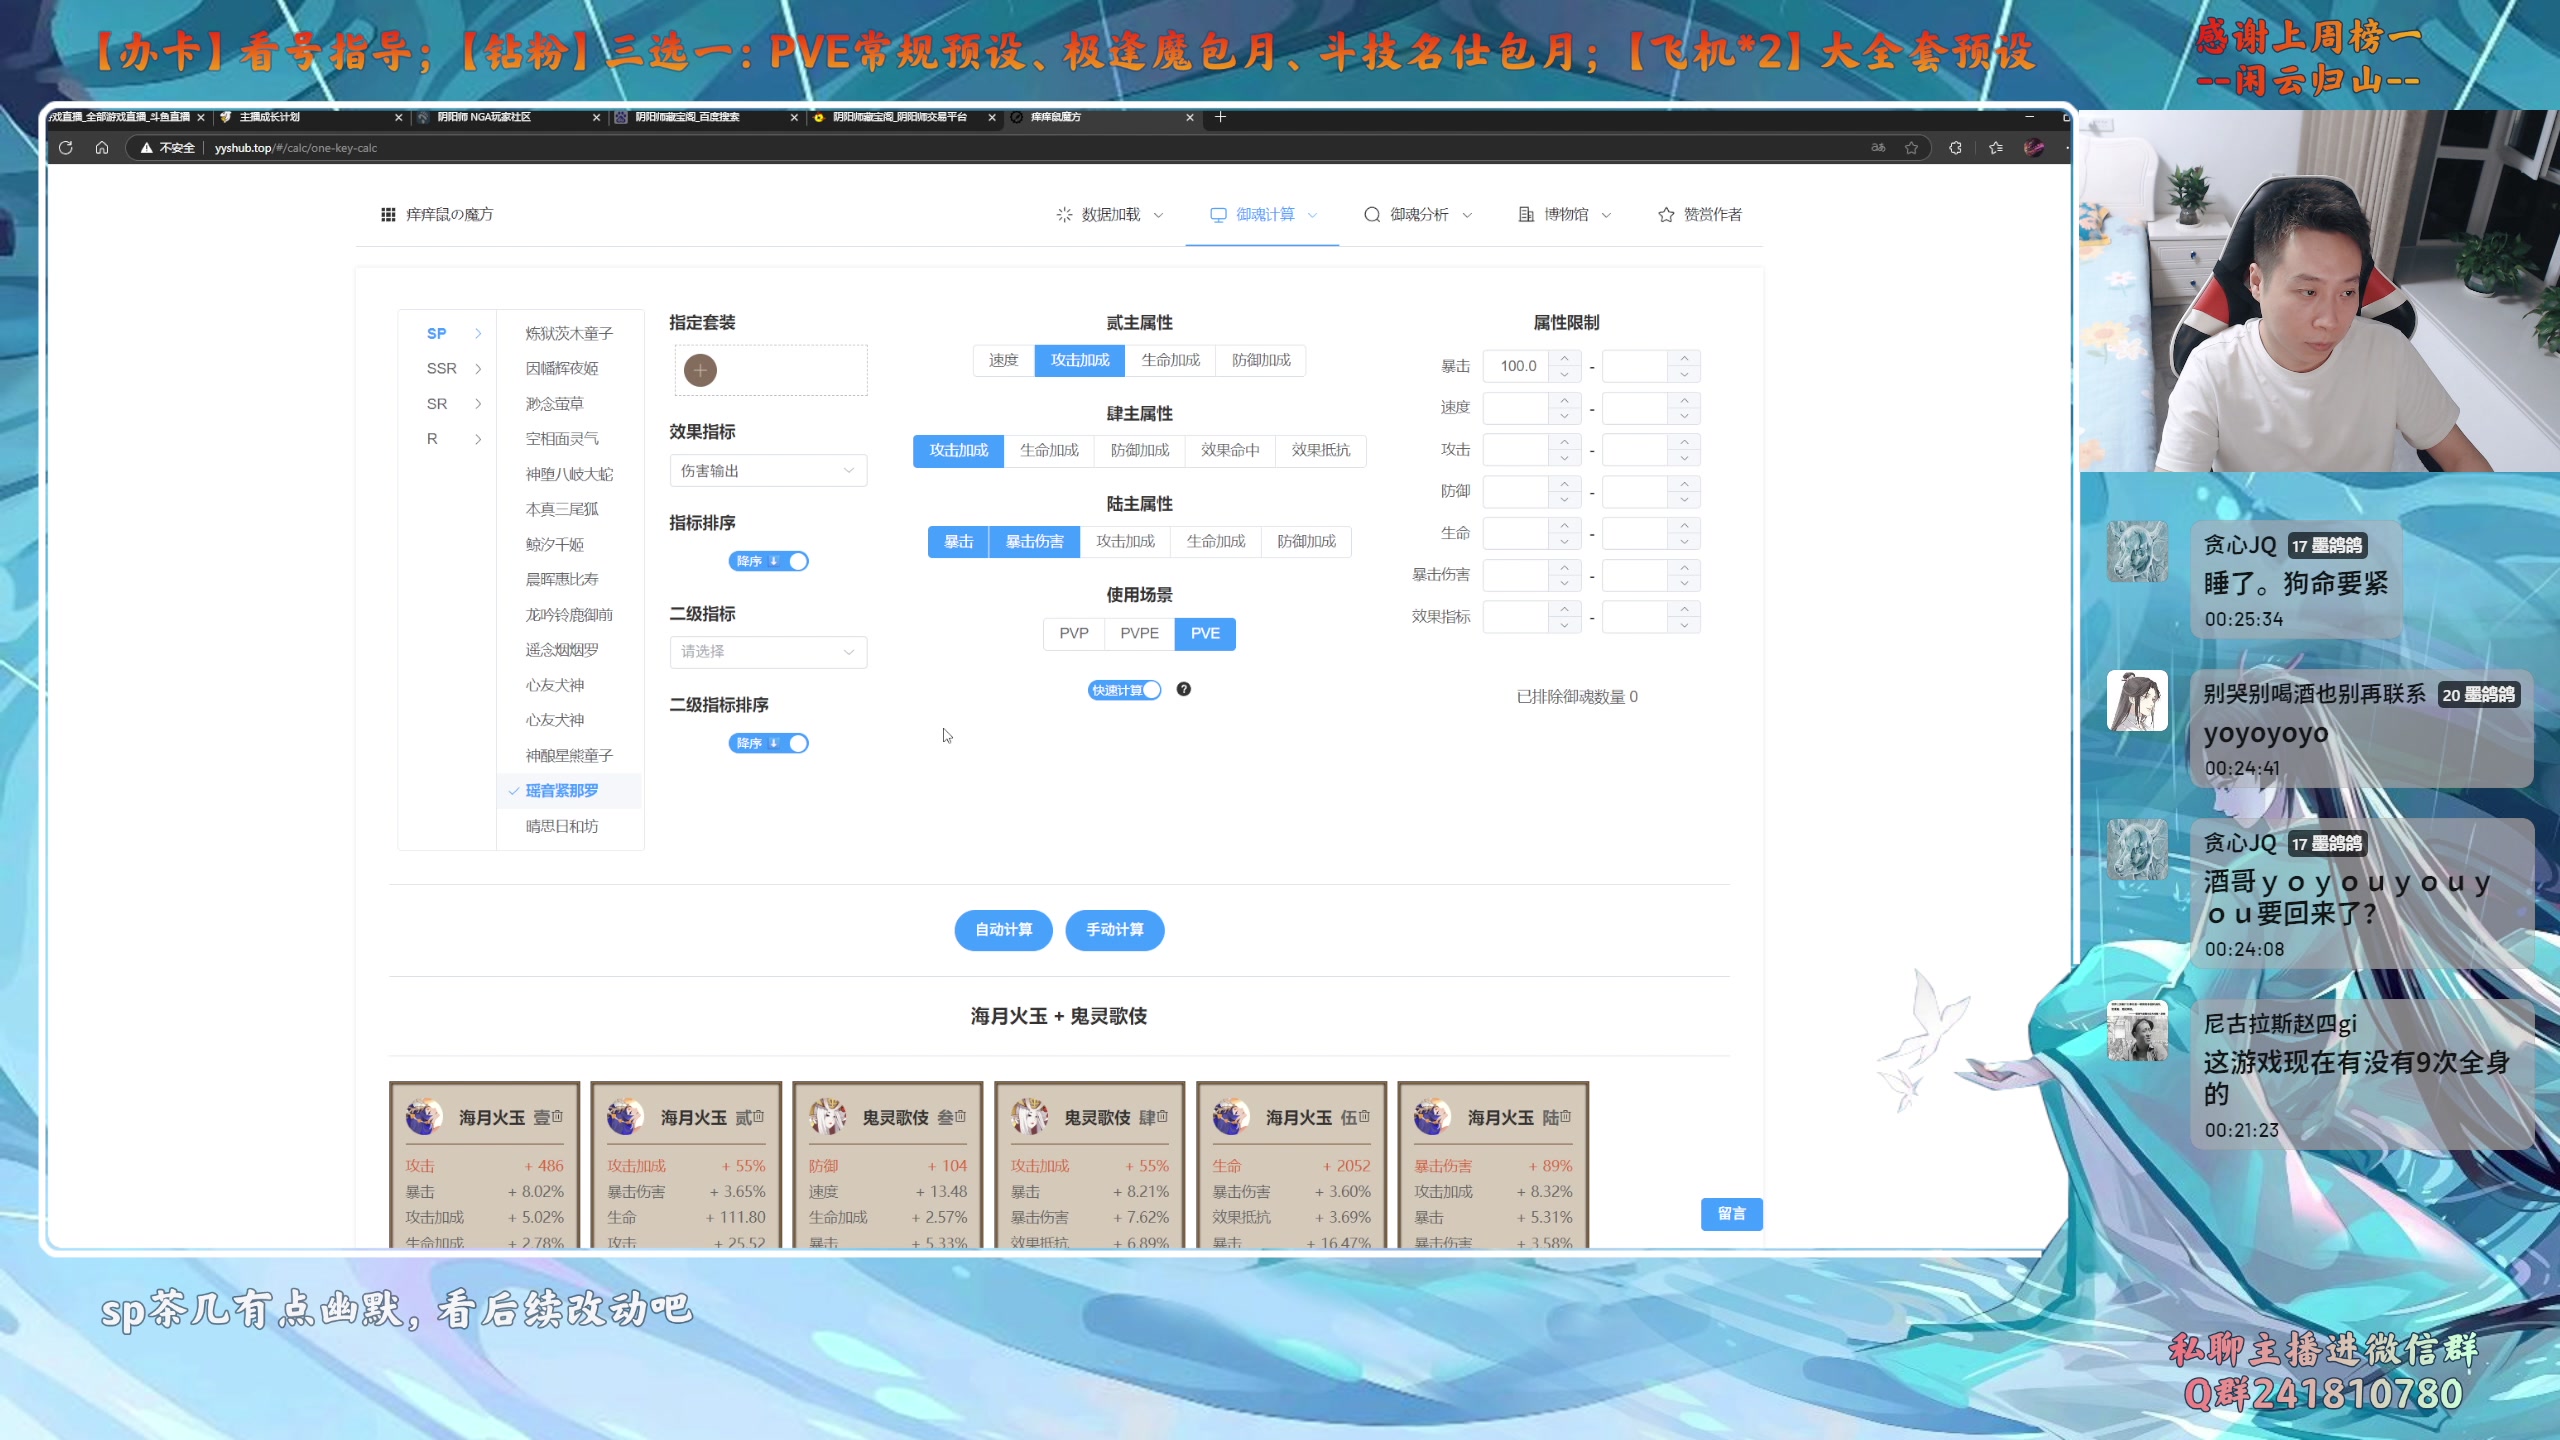This screenshot has height=1440, width=2560.
Task: Open the browser extensions puzzle icon
Action: (1955, 148)
